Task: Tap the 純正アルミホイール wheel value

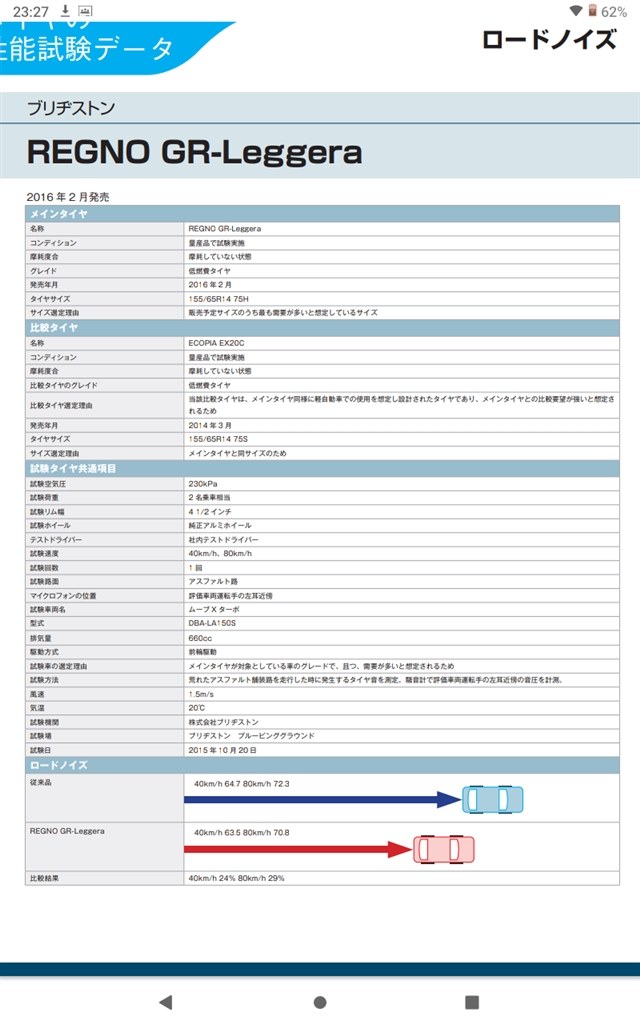Action: [219, 525]
